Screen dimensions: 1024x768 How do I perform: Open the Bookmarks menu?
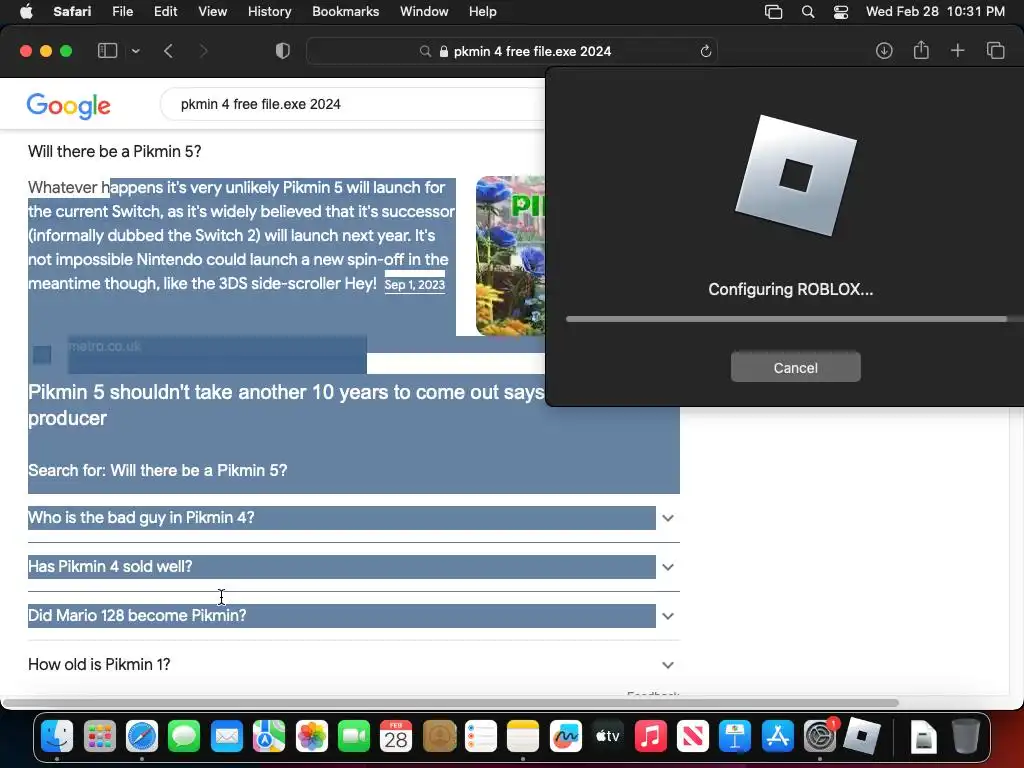point(345,12)
